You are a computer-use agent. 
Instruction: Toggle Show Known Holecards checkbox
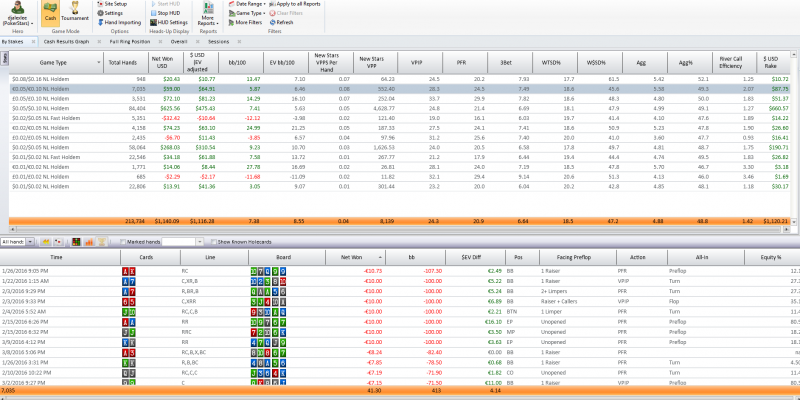(x=214, y=242)
